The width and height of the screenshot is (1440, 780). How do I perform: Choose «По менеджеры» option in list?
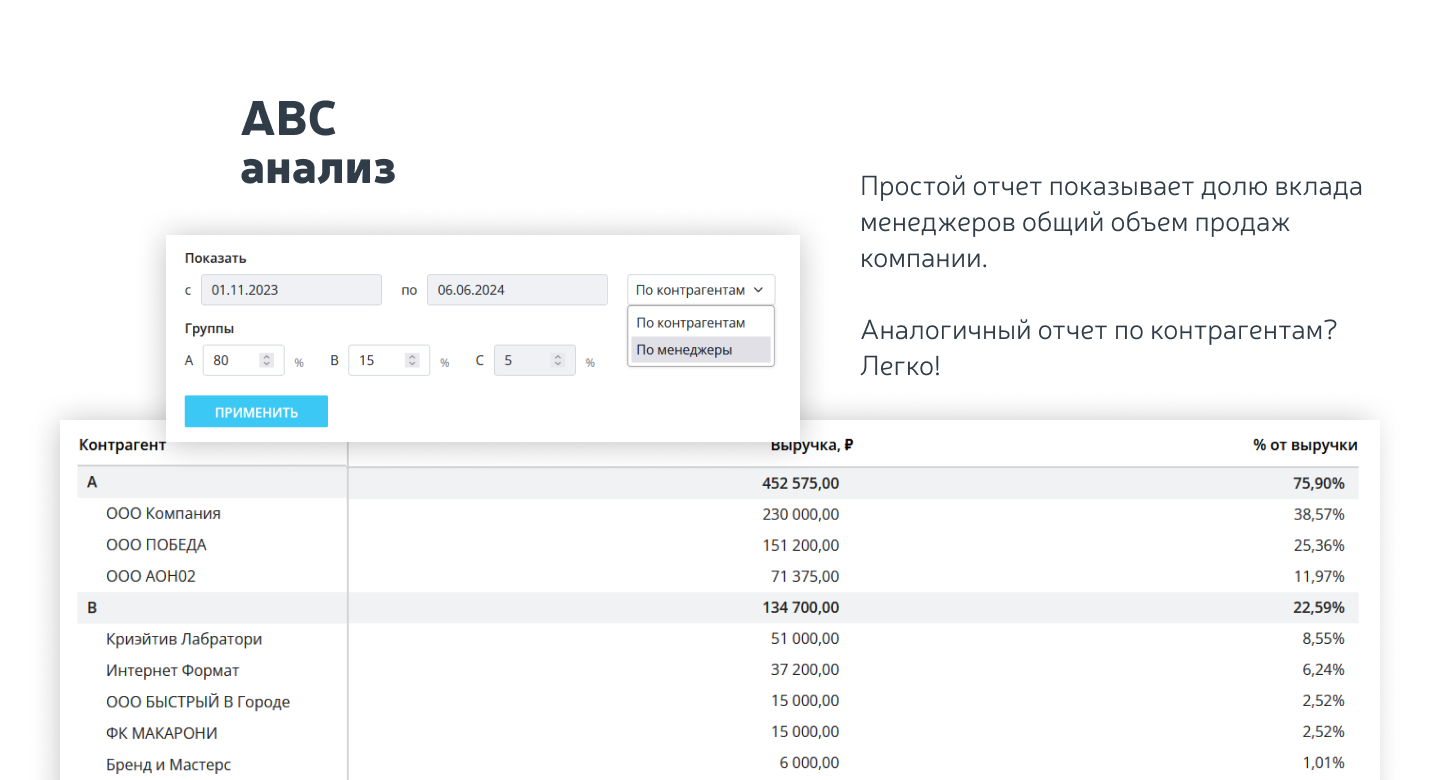click(x=700, y=350)
